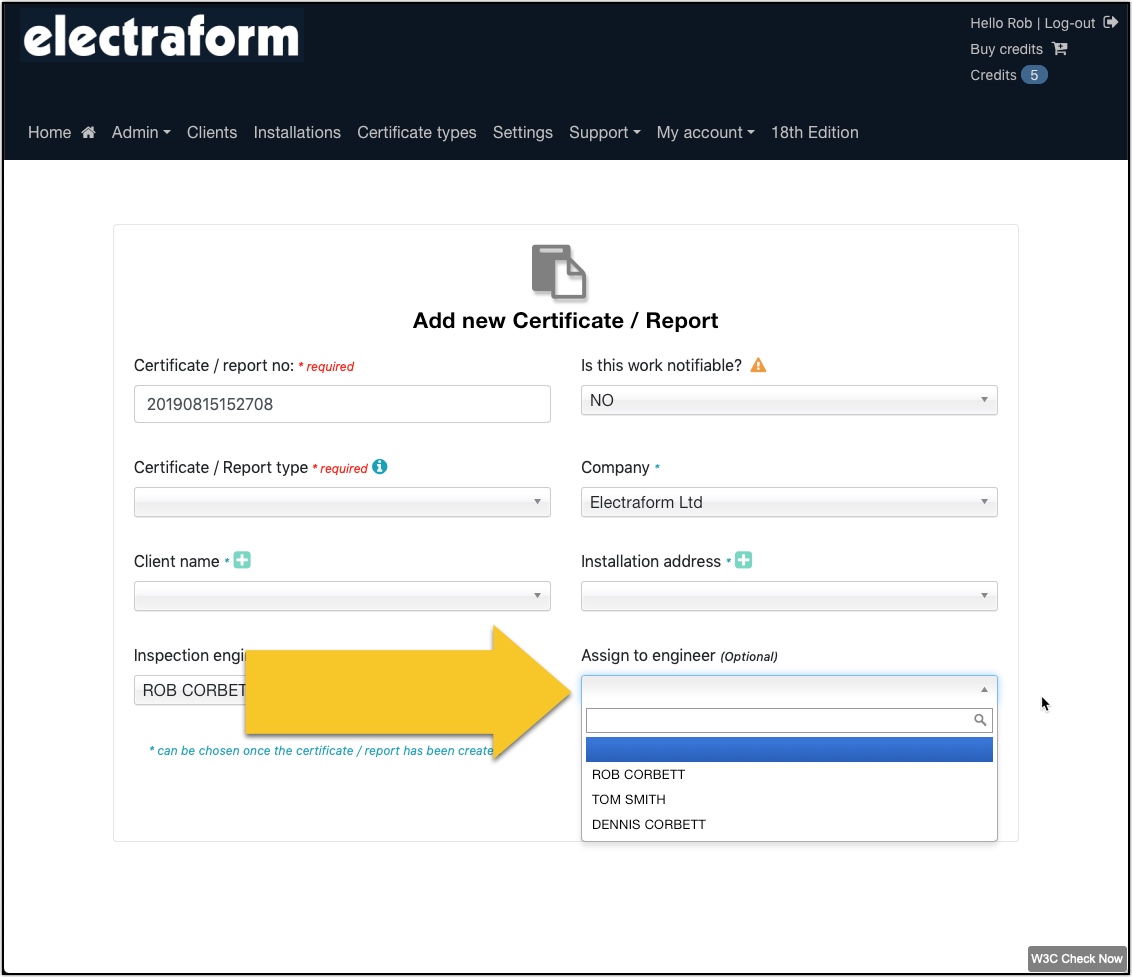Click the Home house icon

(x=88, y=132)
